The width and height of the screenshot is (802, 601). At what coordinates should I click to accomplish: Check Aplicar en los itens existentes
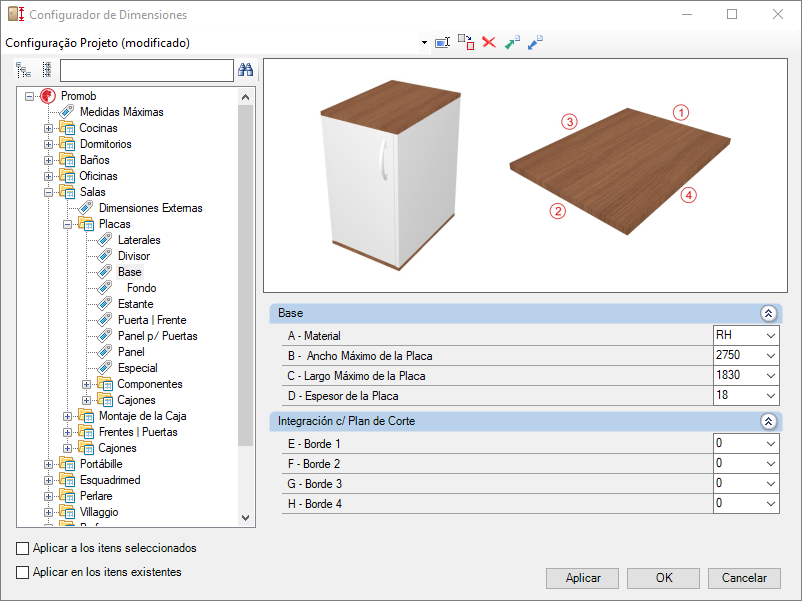[23, 572]
